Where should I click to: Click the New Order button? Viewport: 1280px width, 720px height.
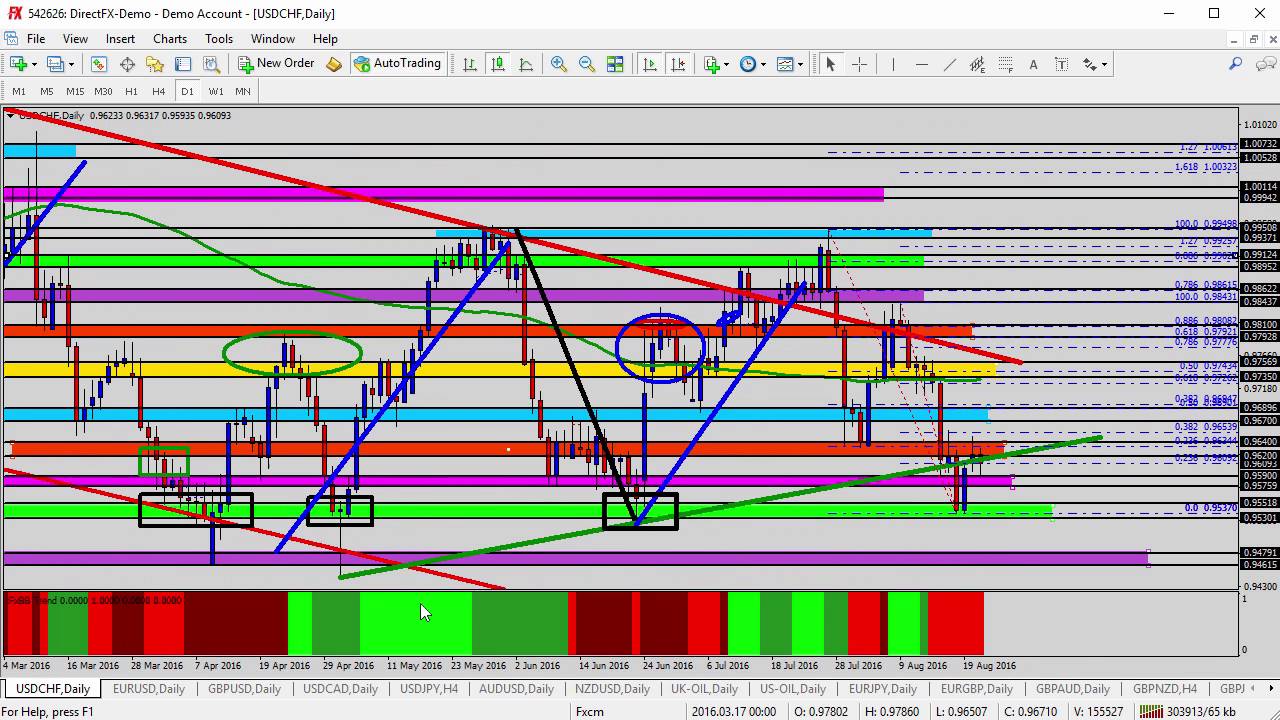pos(276,63)
